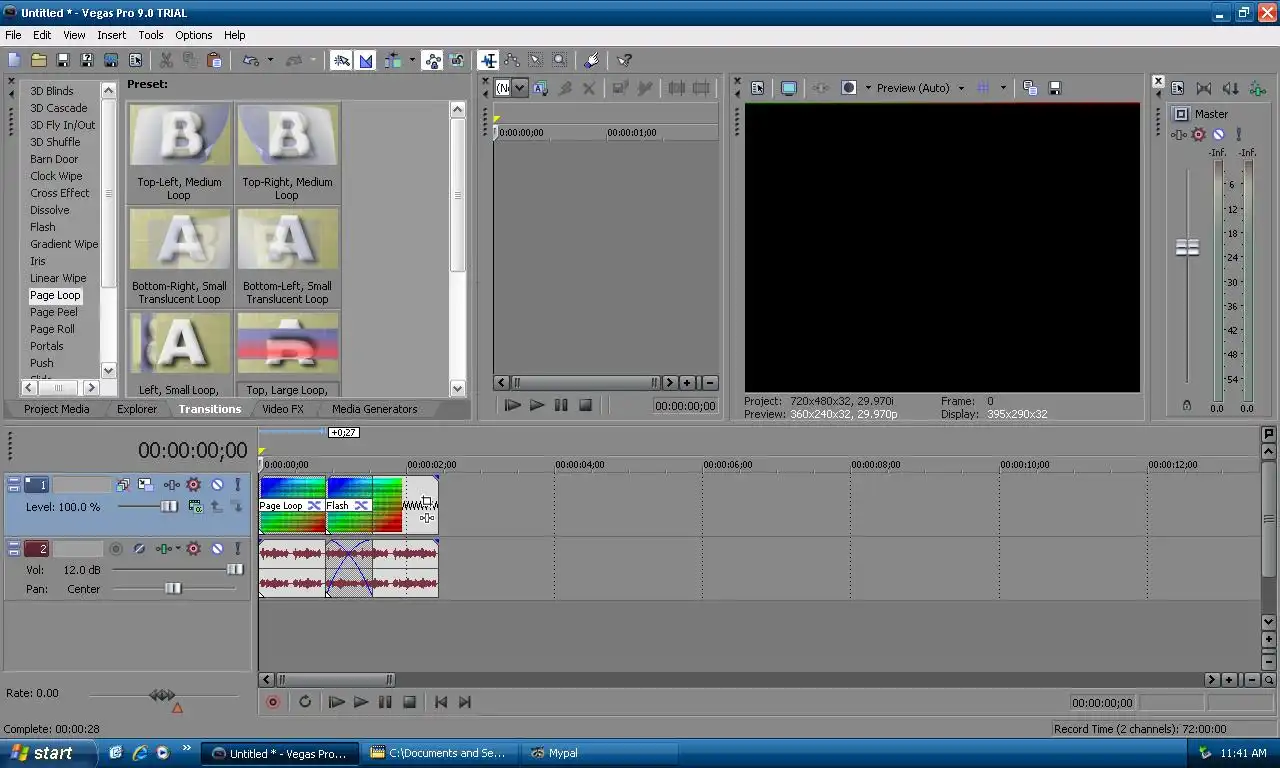Image resolution: width=1280 pixels, height=768 pixels.
Task: Open the Flash transition properties icon
Action: coord(361,506)
